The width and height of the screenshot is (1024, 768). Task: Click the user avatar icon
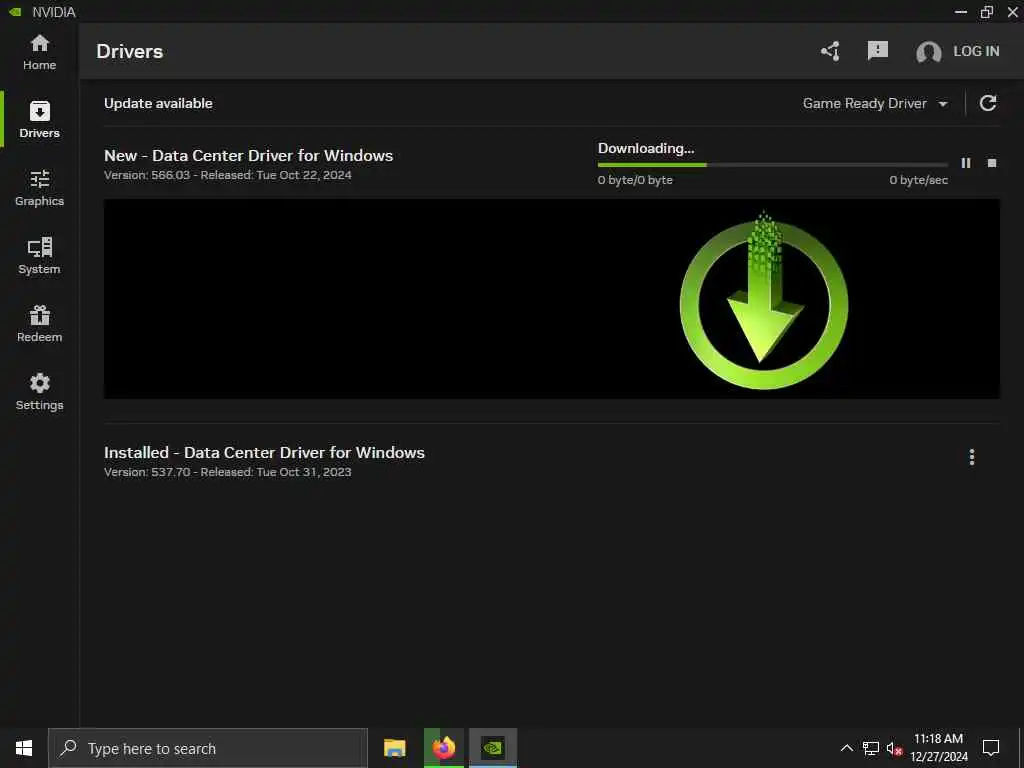[x=928, y=52]
